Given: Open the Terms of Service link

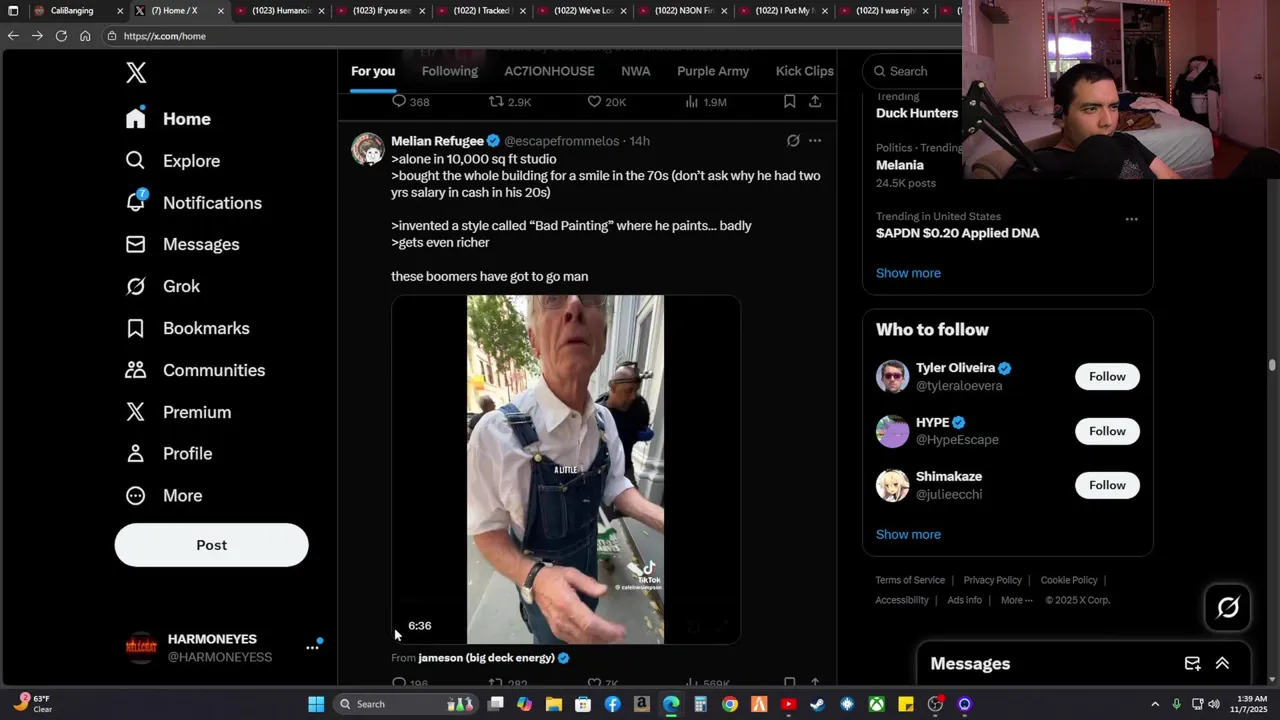Looking at the screenshot, I should (x=910, y=580).
